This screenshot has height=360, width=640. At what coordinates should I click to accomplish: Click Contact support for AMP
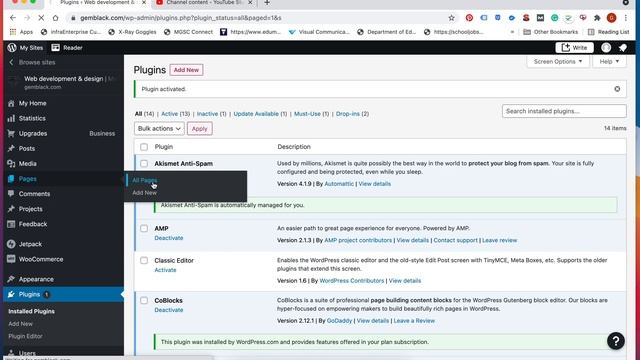(x=455, y=240)
